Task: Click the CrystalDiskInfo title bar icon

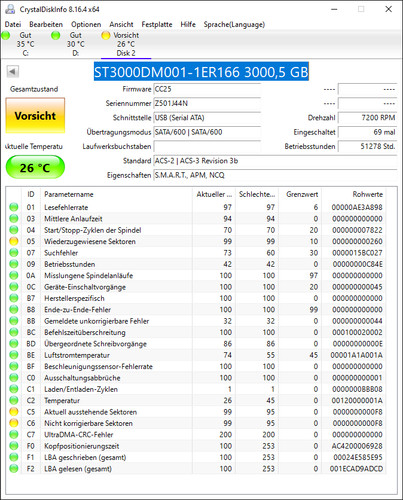Action: tap(10, 9)
